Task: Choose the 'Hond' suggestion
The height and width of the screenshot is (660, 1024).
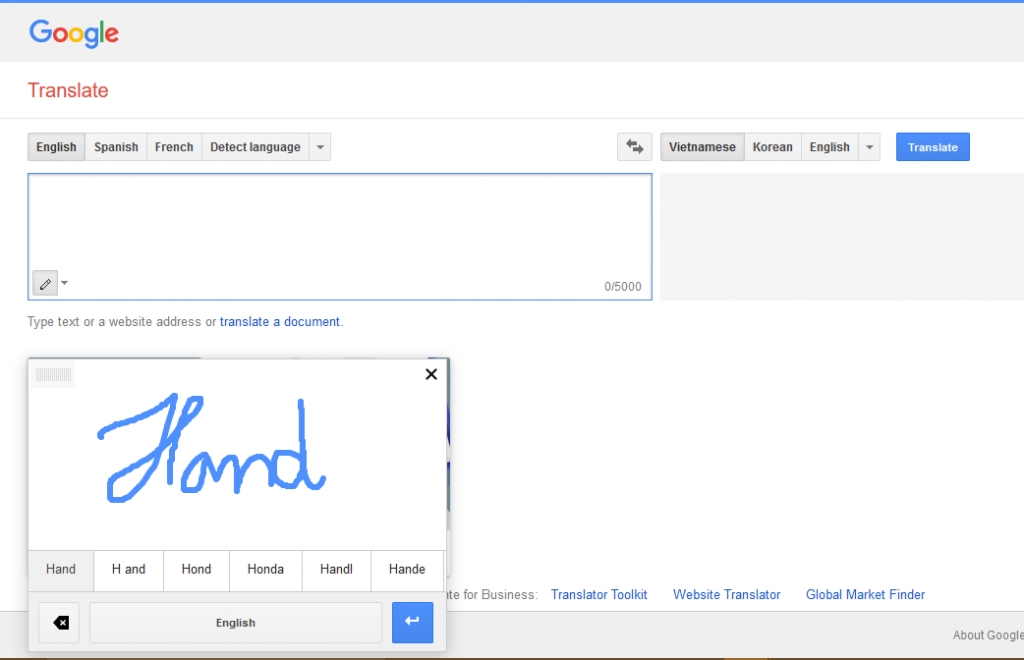Action: pyautogui.click(x=196, y=569)
